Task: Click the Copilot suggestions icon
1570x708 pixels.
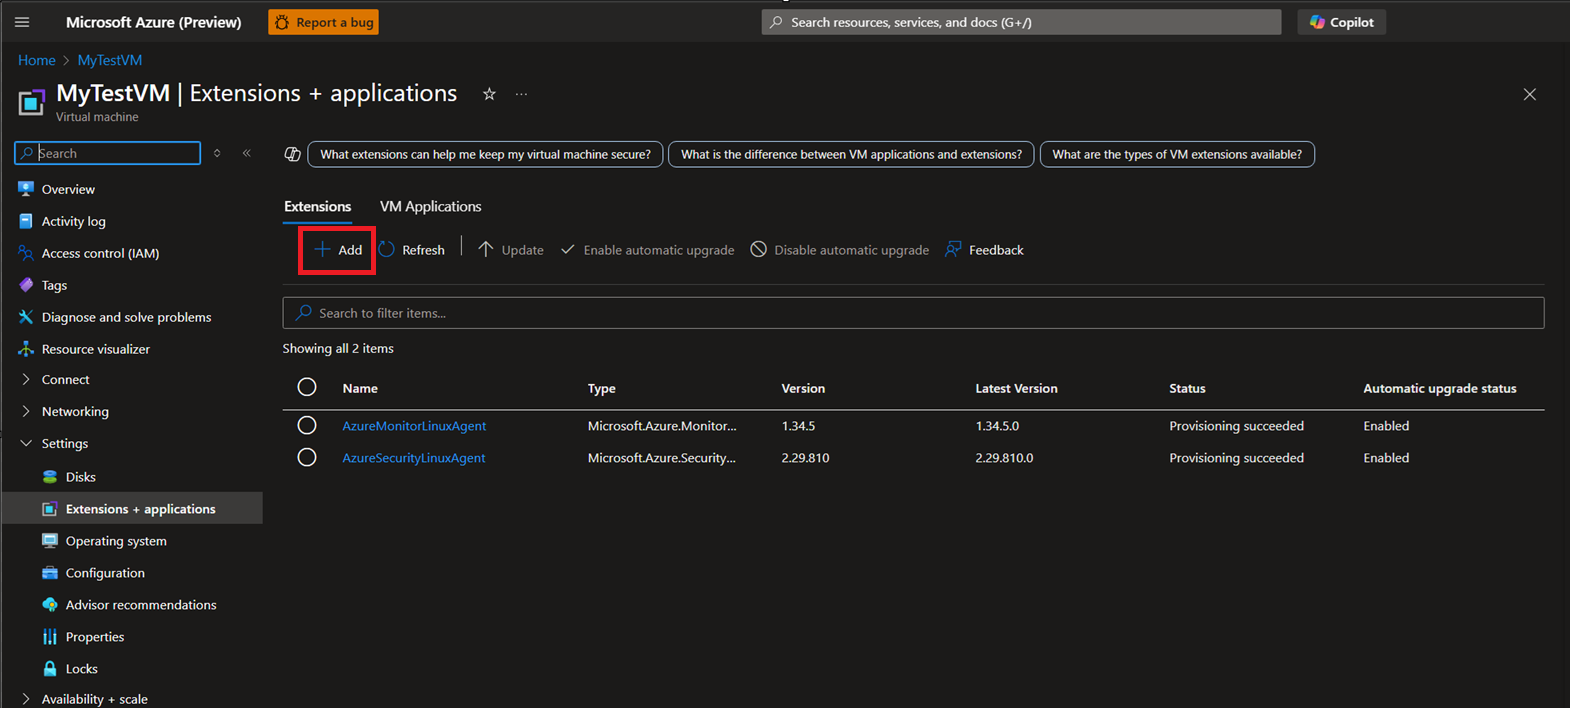Action: [x=292, y=154]
